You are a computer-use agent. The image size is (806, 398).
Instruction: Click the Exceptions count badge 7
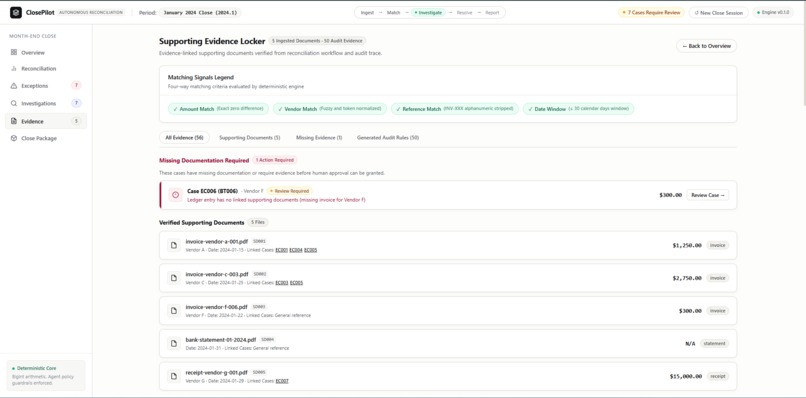pos(77,85)
